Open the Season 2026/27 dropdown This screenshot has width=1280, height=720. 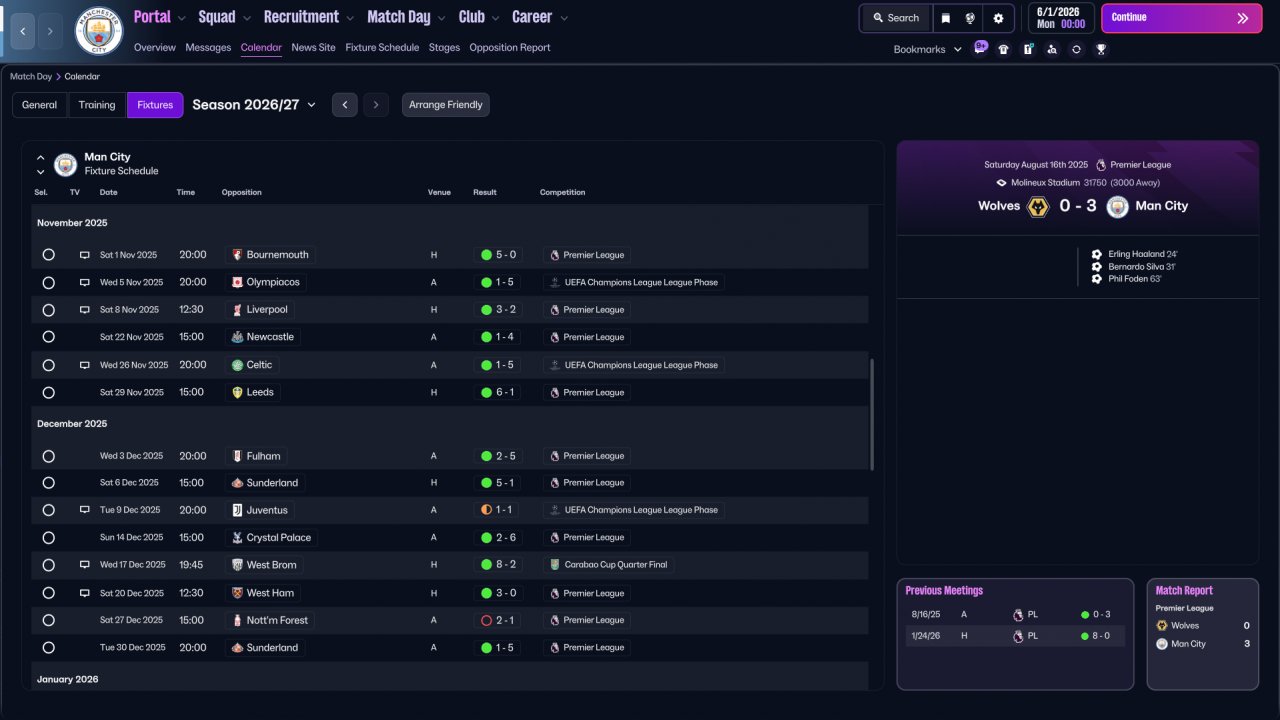click(254, 105)
